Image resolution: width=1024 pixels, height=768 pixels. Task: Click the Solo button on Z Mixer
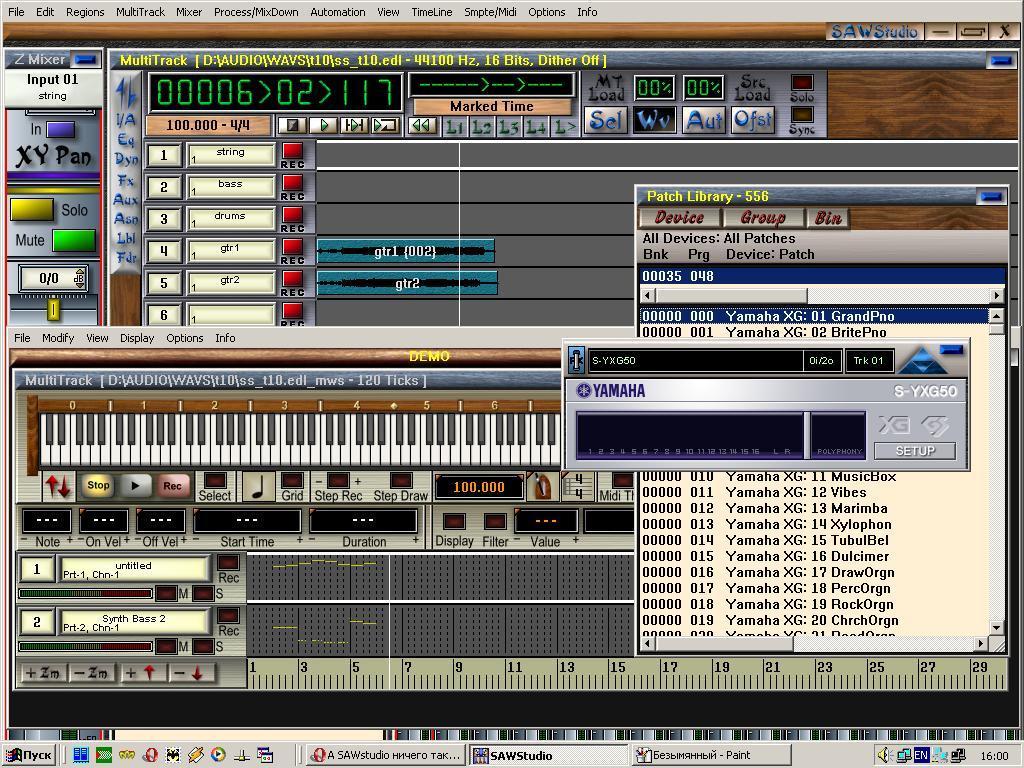(32, 210)
